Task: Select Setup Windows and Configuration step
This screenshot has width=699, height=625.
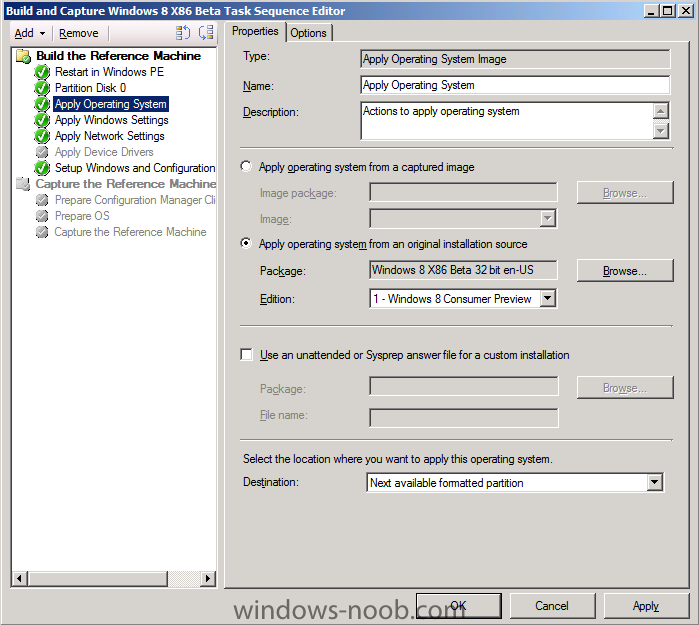Action: (x=135, y=168)
